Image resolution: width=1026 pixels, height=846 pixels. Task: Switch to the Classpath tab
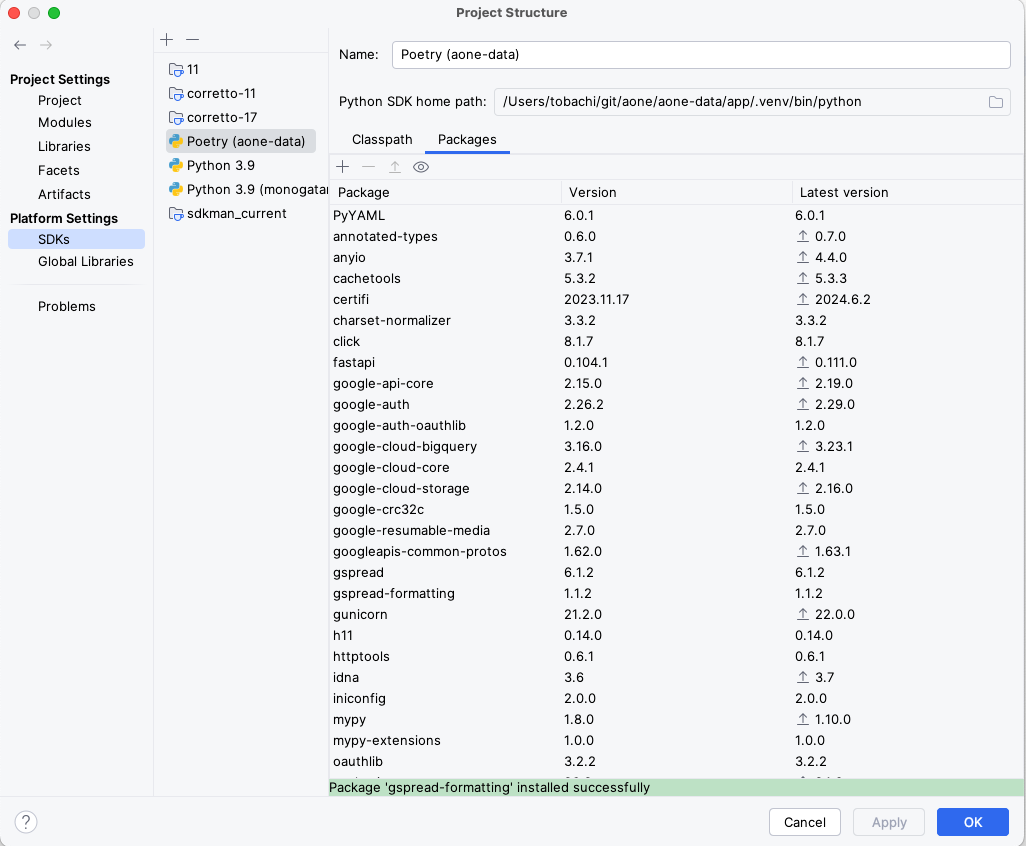382,139
